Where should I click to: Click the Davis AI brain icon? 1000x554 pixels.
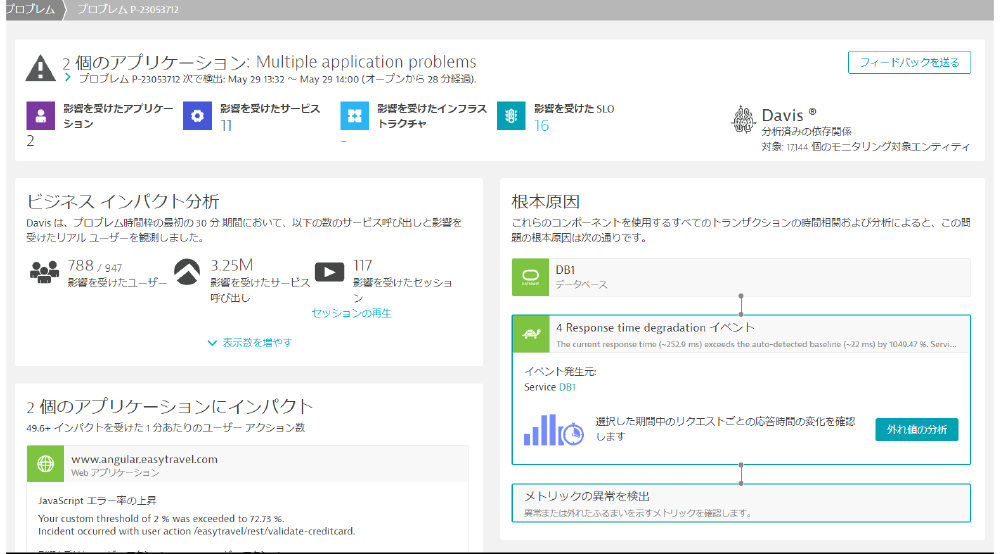[743, 120]
